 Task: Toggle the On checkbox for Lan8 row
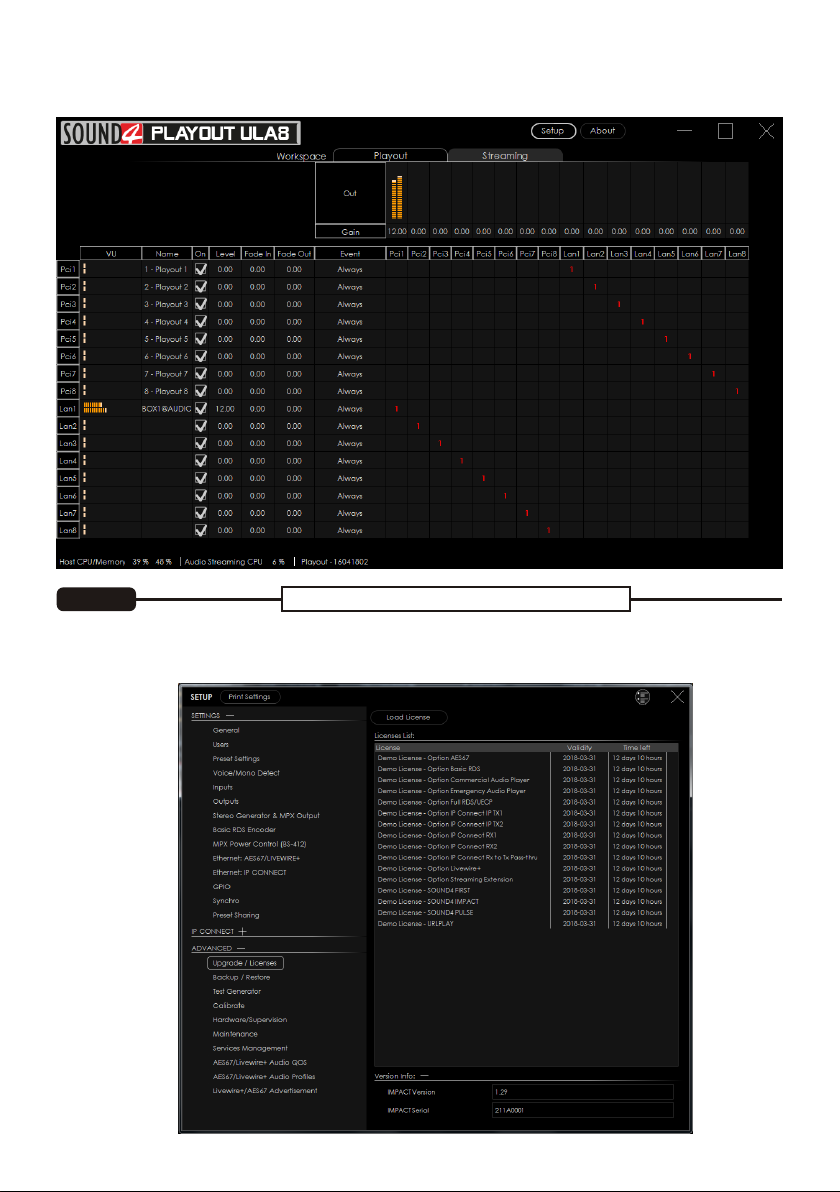click(201, 531)
